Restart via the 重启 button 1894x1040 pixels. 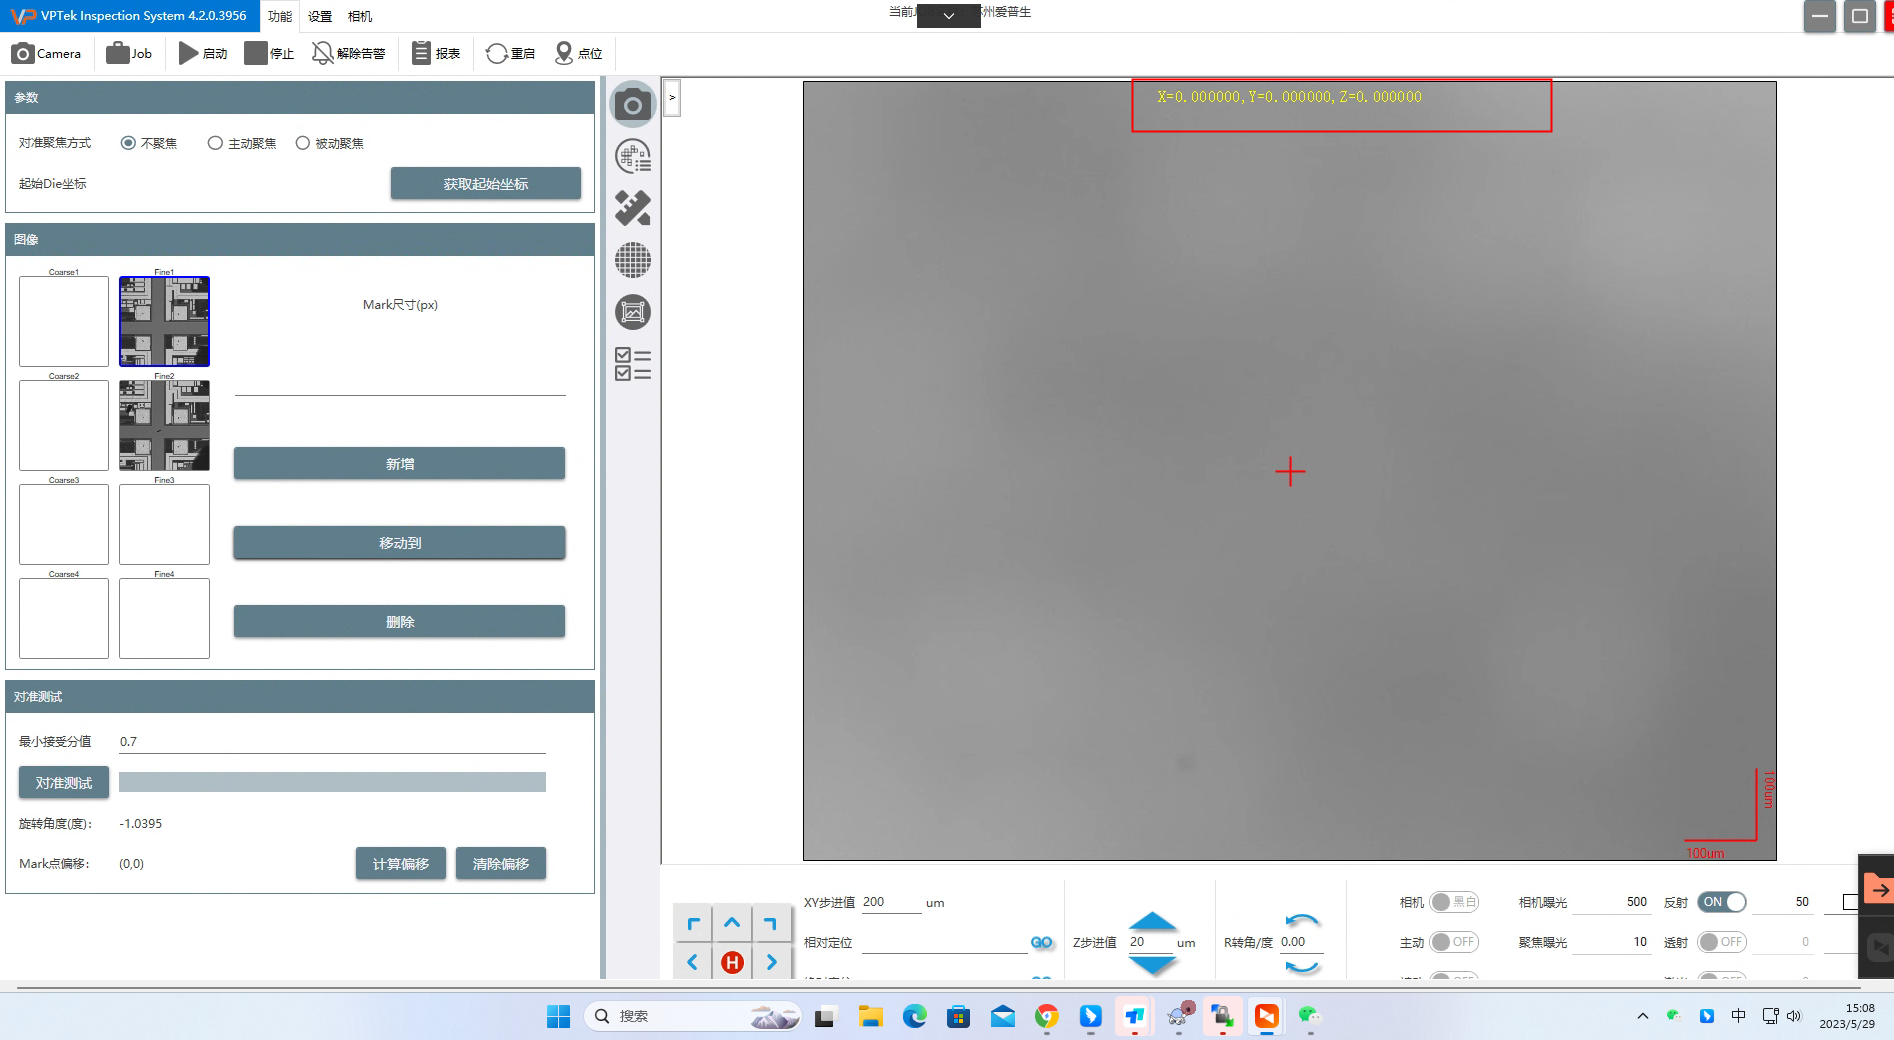point(510,53)
